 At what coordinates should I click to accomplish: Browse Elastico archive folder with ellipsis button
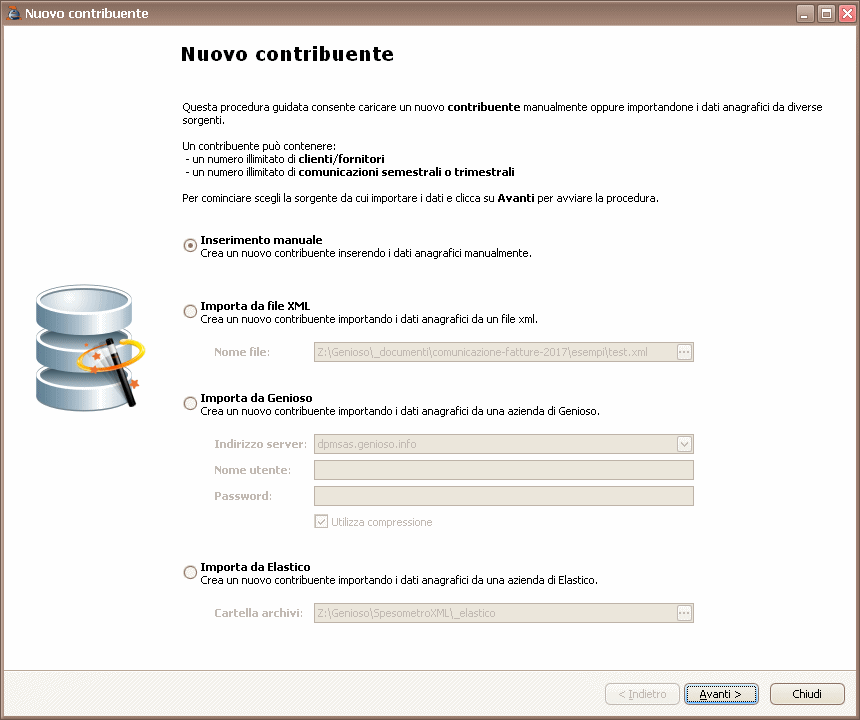684,613
